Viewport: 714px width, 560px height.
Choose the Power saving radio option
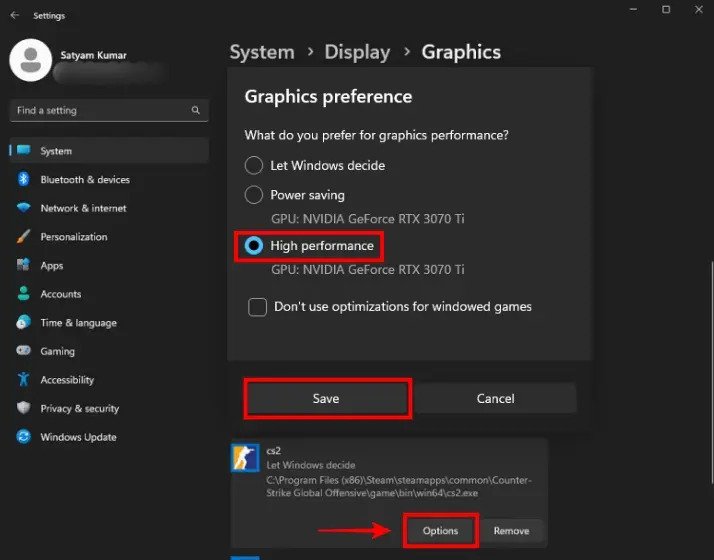click(254, 195)
